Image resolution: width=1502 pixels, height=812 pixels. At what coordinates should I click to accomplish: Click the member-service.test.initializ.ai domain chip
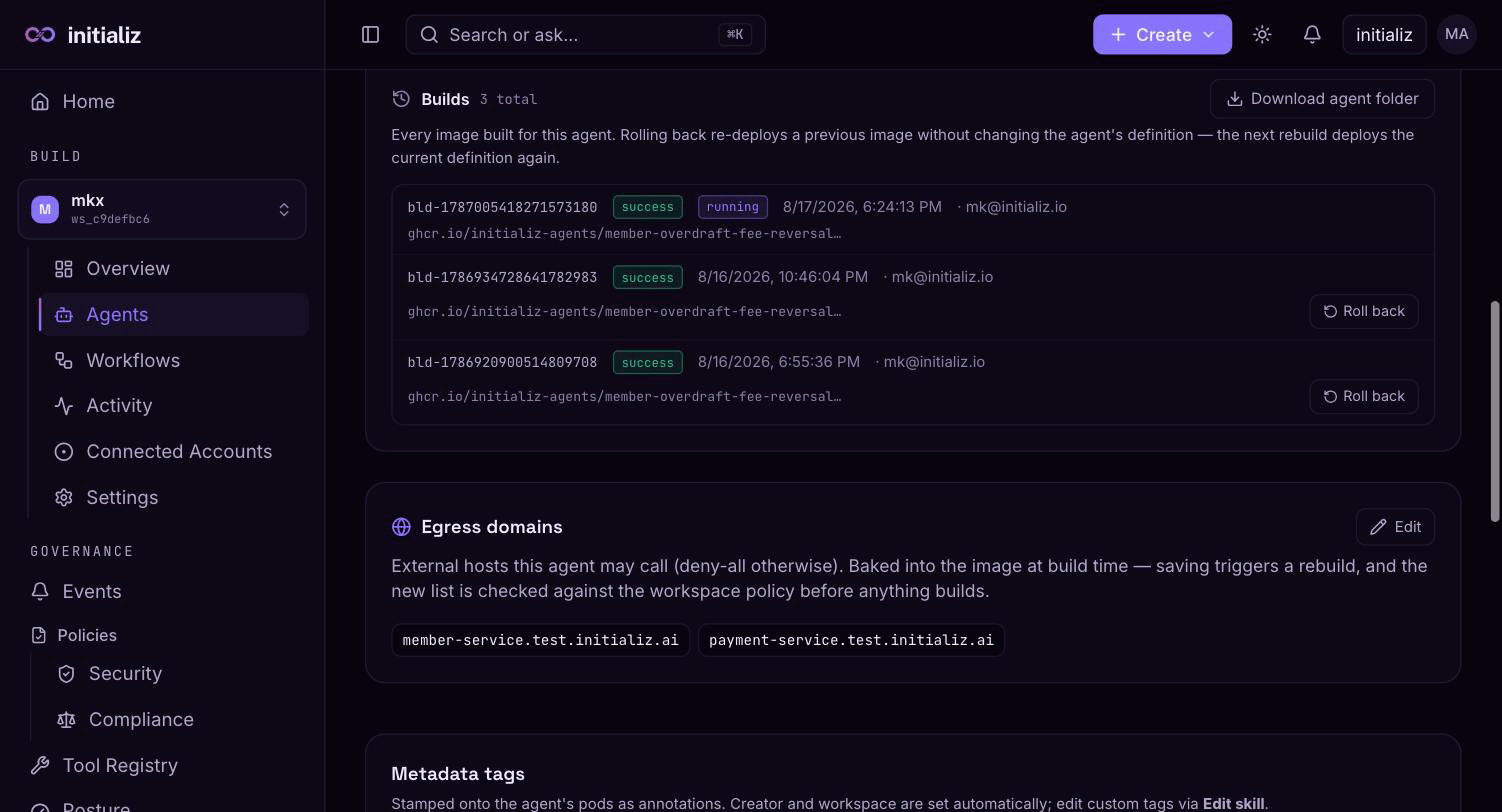click(540, 640)
